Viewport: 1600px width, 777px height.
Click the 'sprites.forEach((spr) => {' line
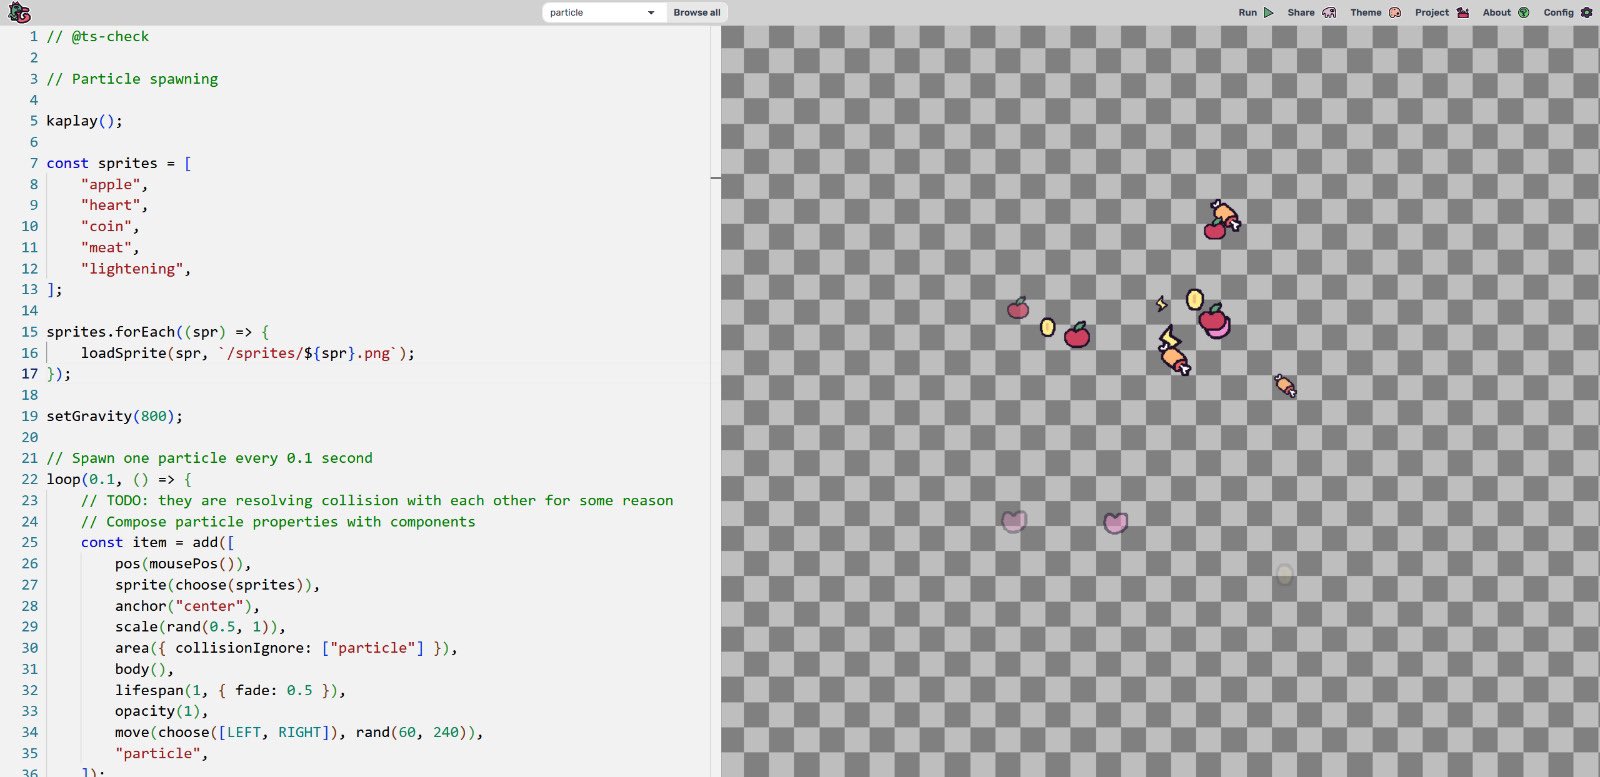(x=157, y=331)
